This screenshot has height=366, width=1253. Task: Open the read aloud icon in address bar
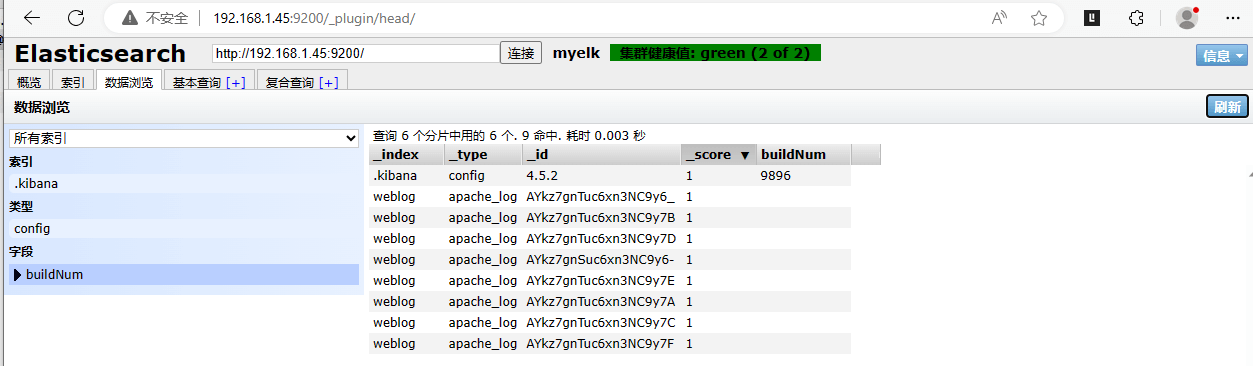pyautogui.click(x=999, y=18)
